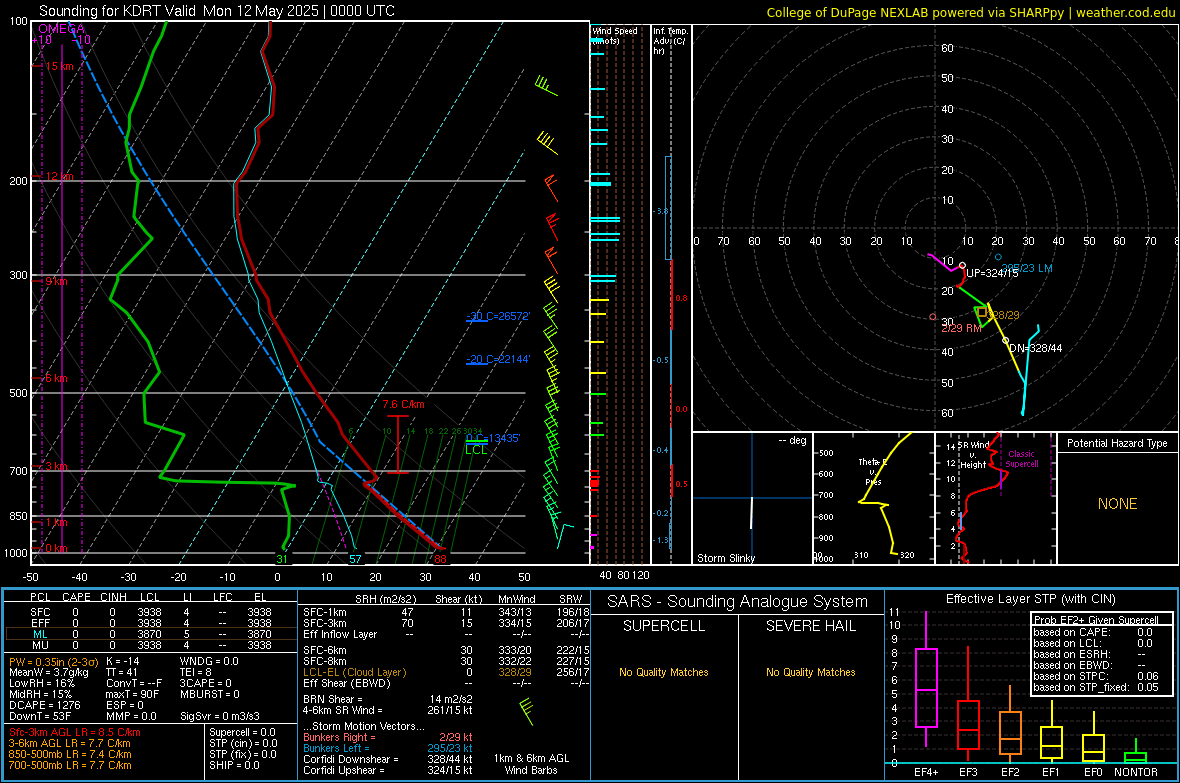Click the Theta-E v. Pres inset label

pos(873,471)
